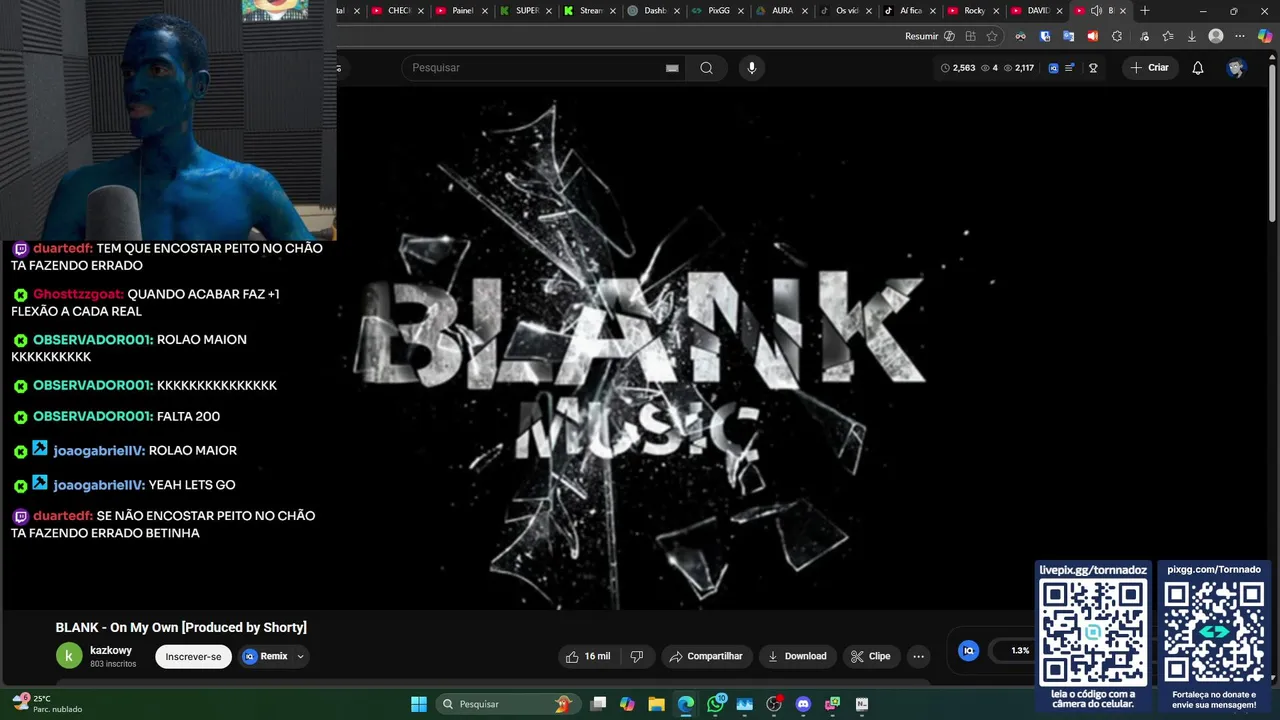
Task: Like the video with 16 mil thumbs up
Action: tap(588, 656)
